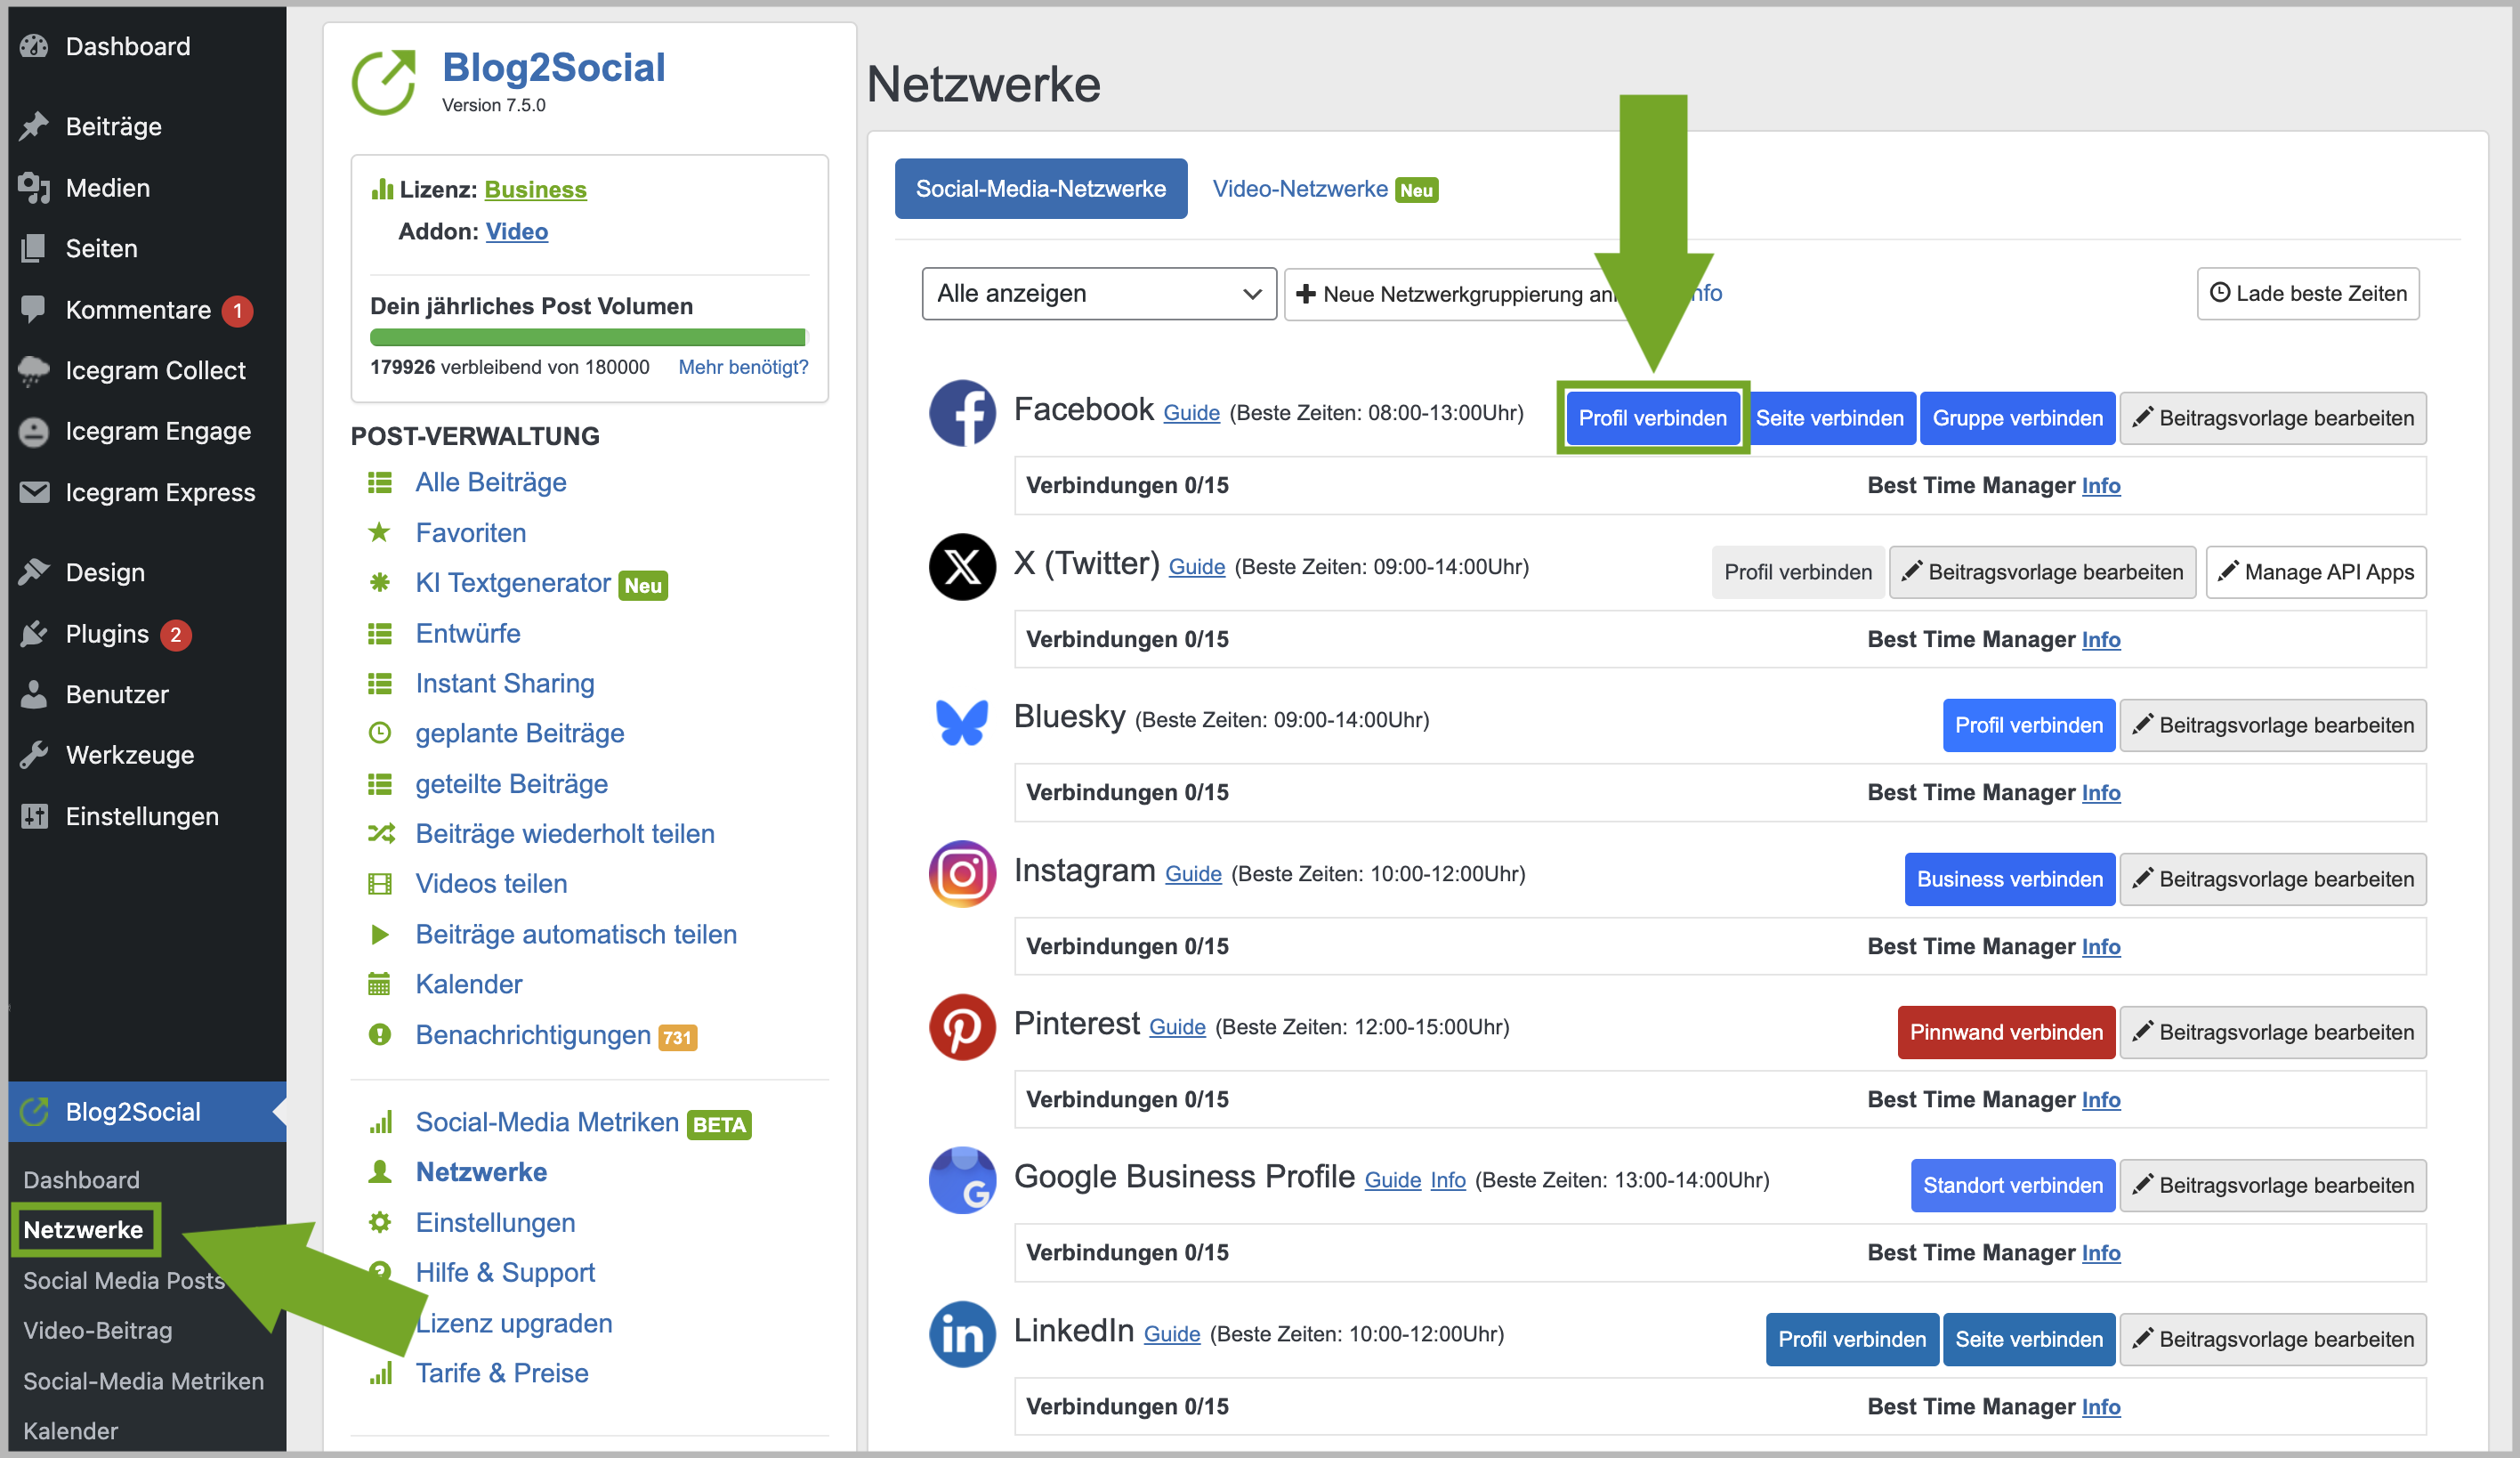This screenshot has width=2520, height=1458.
Task: Open the Alle anzeigen dropdown
Action: [x=1098, y=293]
